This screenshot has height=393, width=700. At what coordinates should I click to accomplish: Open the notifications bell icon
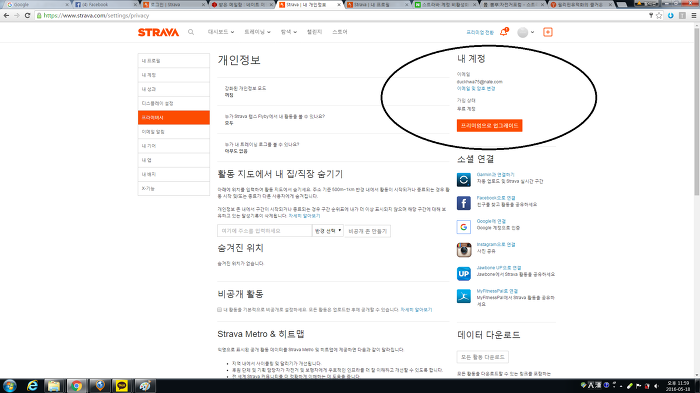pos(504,32)
